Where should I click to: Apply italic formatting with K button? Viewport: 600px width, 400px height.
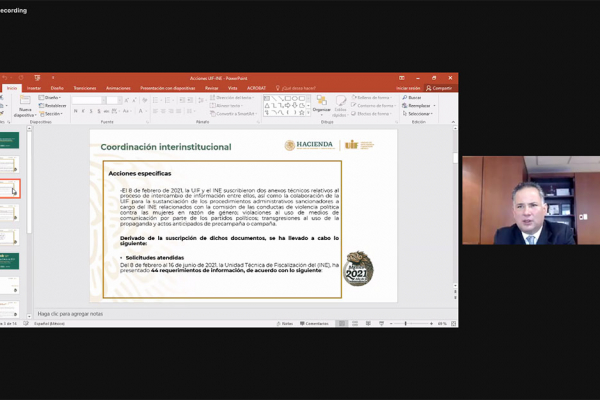pyautogui.click(x=83, y=111)
